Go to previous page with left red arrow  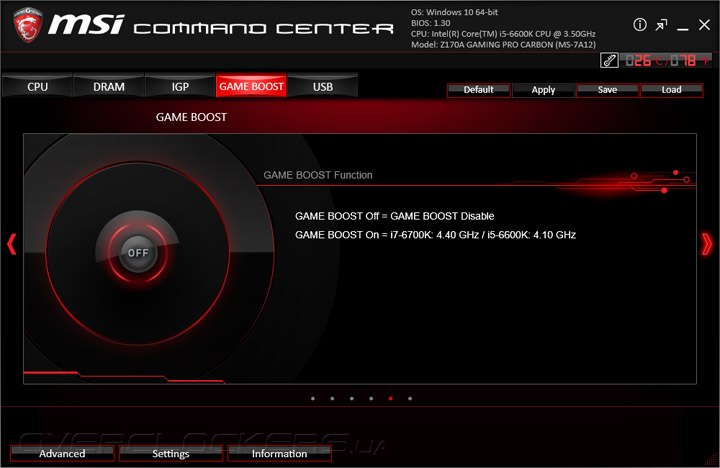tap(11, 244)
